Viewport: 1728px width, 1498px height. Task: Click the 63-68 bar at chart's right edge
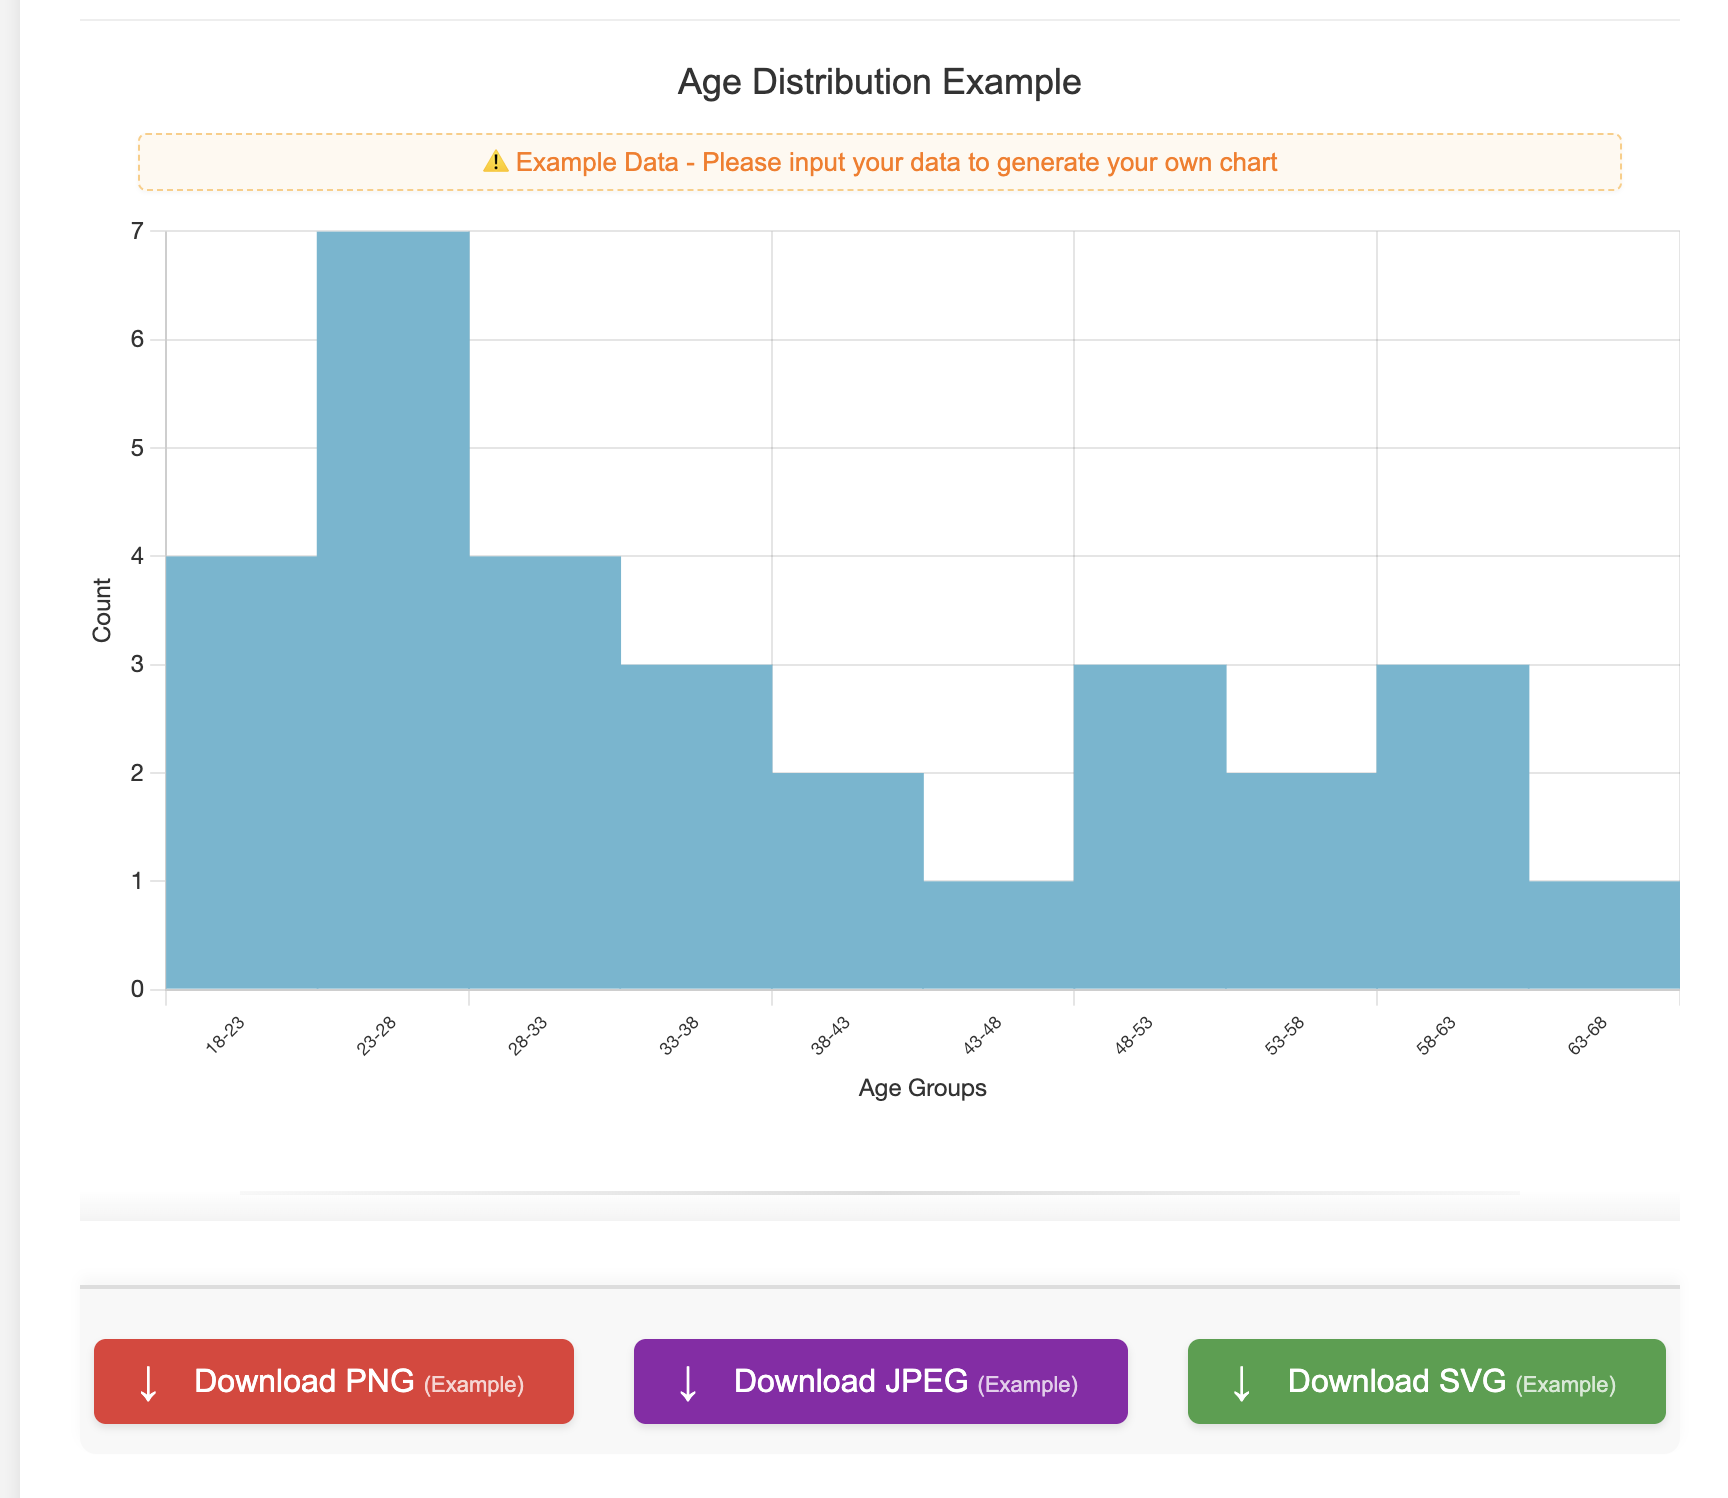pyautogui.click(x=1604, y=934)
